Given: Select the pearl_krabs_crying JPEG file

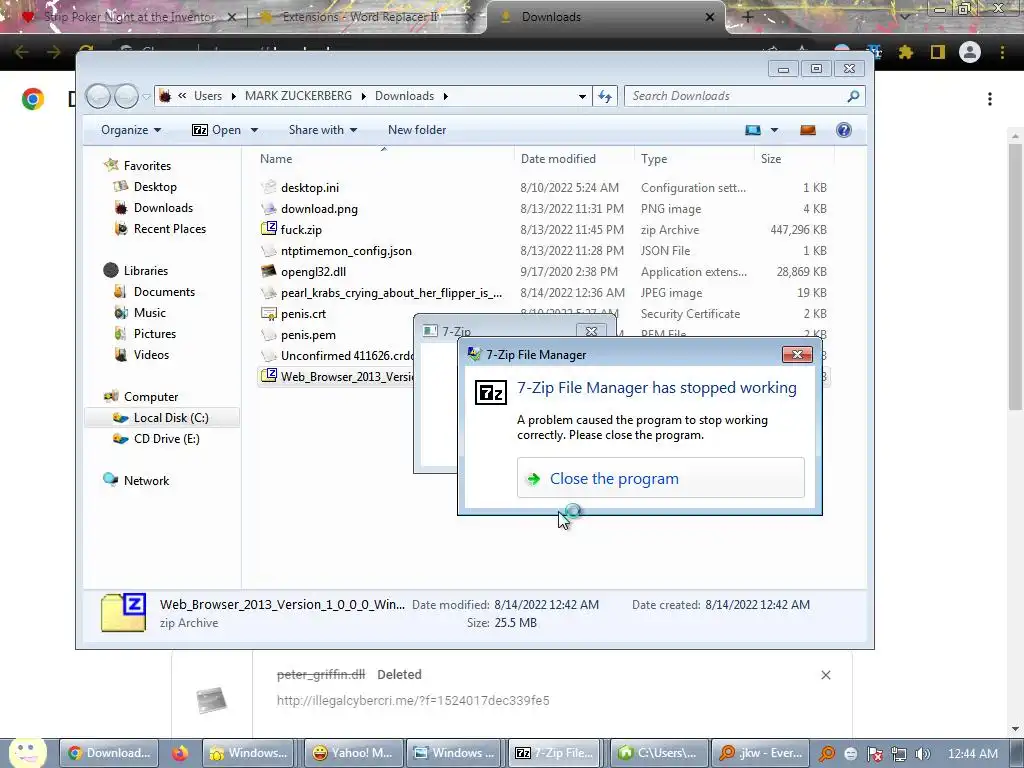Looking at the screenshot, I should 391,293.
